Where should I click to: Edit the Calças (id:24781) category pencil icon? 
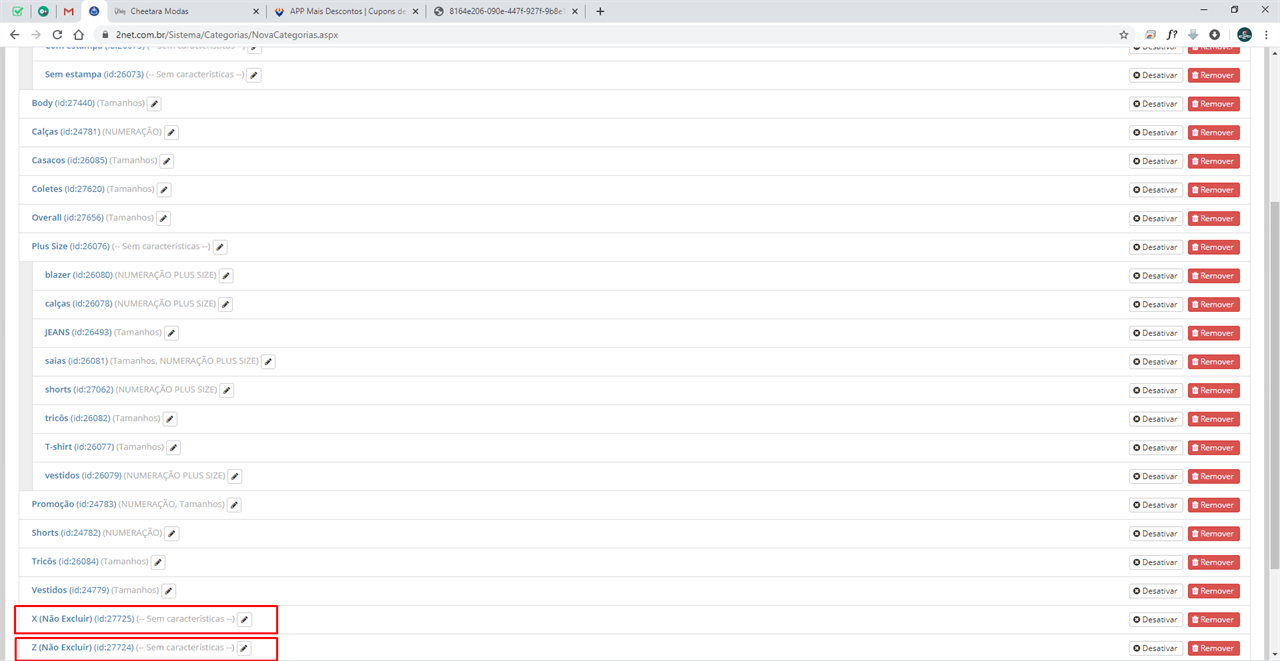coord(171,133)
